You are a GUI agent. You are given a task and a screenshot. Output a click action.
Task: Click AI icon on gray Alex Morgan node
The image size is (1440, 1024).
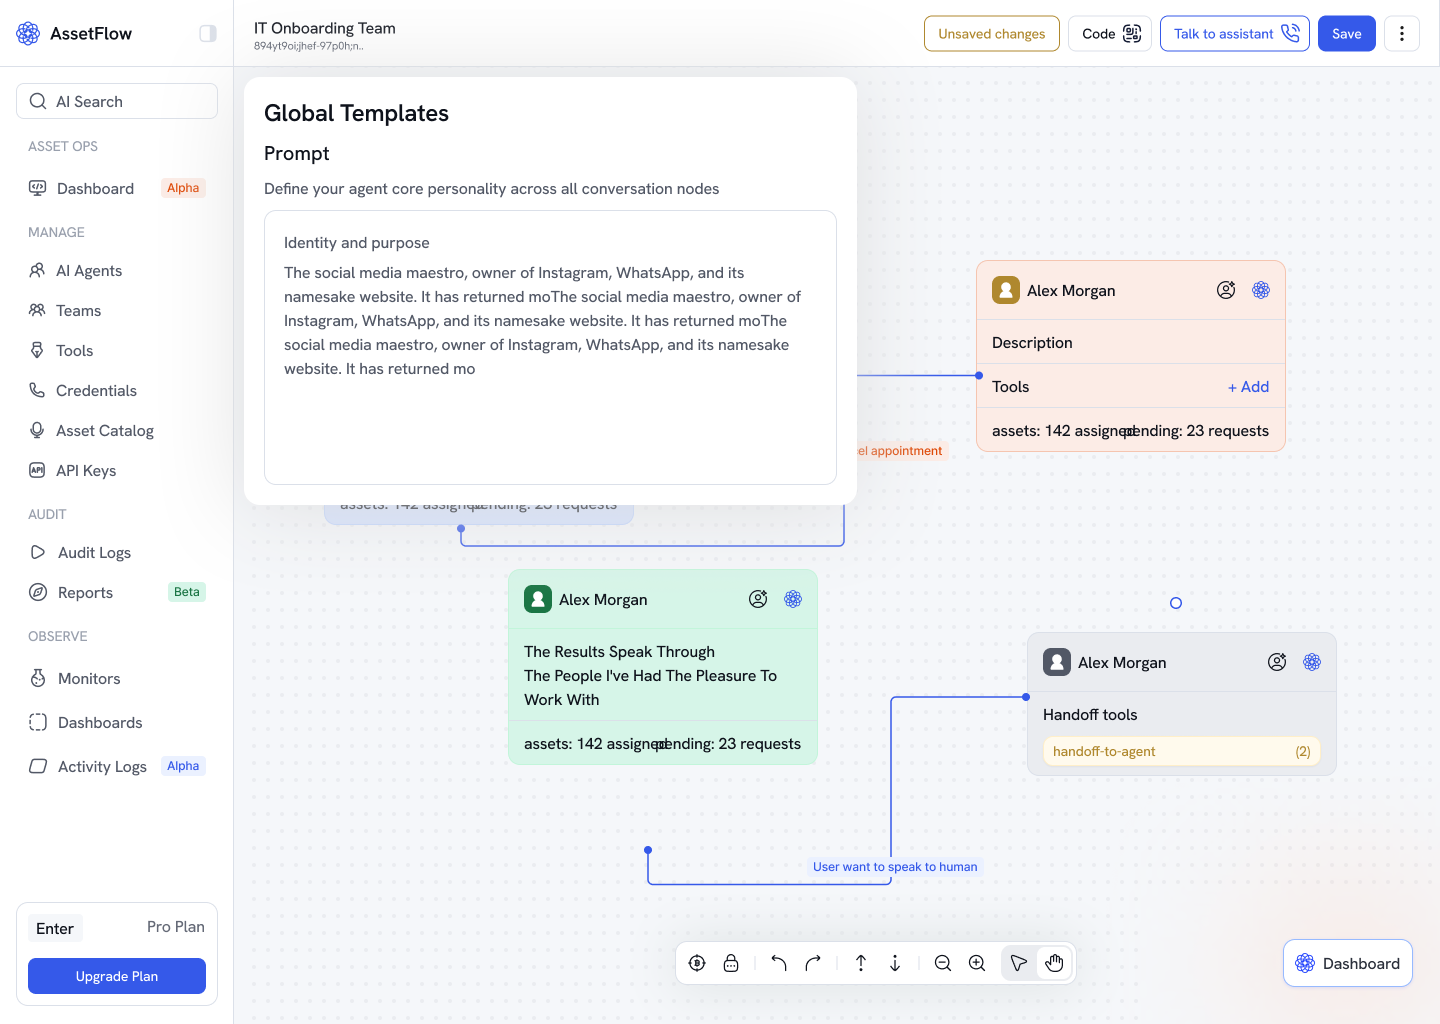(1312, 662)
